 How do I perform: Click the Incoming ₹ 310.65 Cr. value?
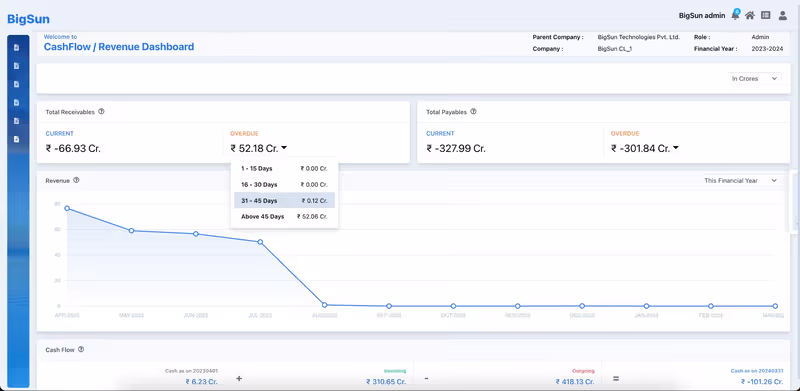click(386, 381)
